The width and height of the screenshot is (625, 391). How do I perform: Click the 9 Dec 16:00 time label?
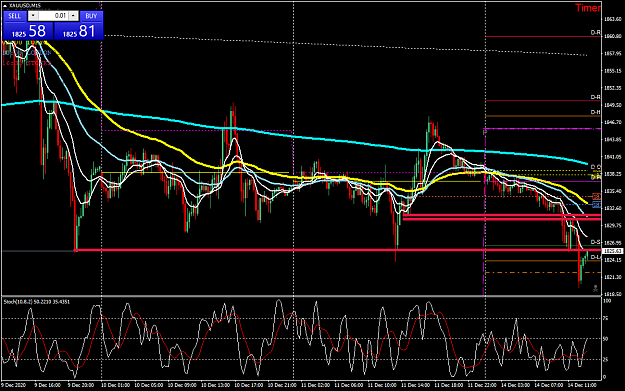(47, 385)
